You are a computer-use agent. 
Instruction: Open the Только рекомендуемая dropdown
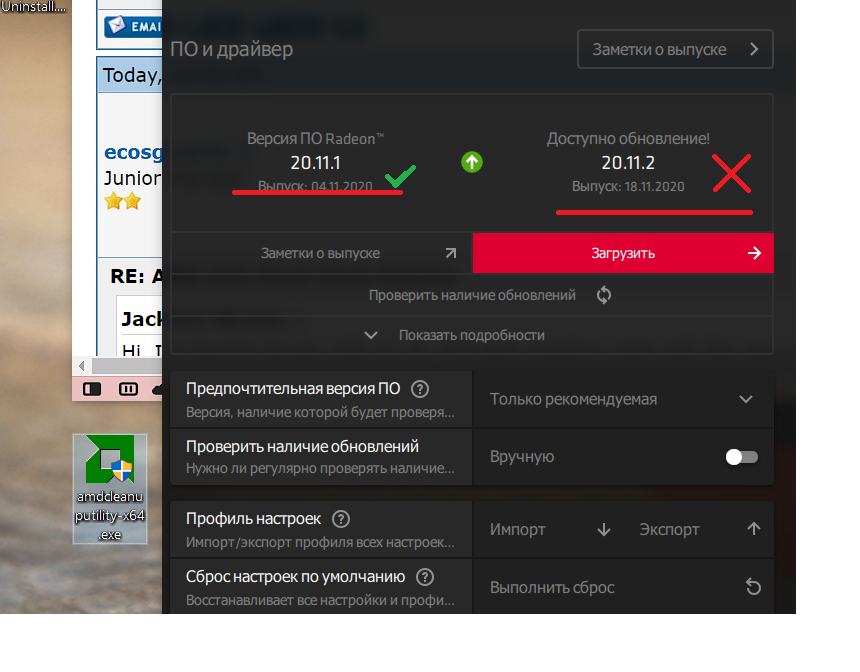[x=621, y=399]
